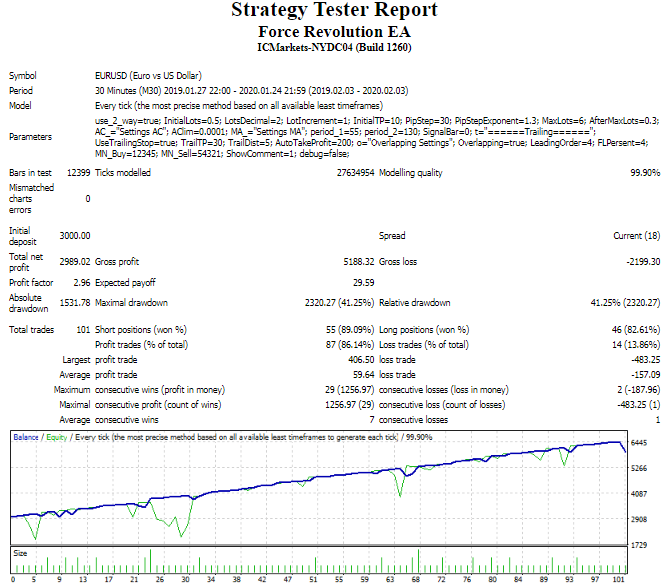Click the Strategy Tester Report title
Viewport: 669px width, 586px height.
point(334,11)
